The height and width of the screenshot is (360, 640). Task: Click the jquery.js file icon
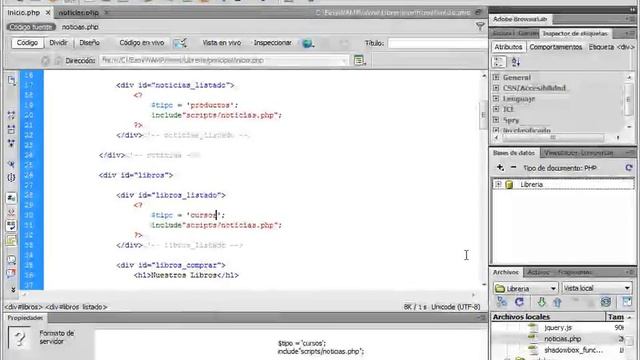tap(533, 327)
